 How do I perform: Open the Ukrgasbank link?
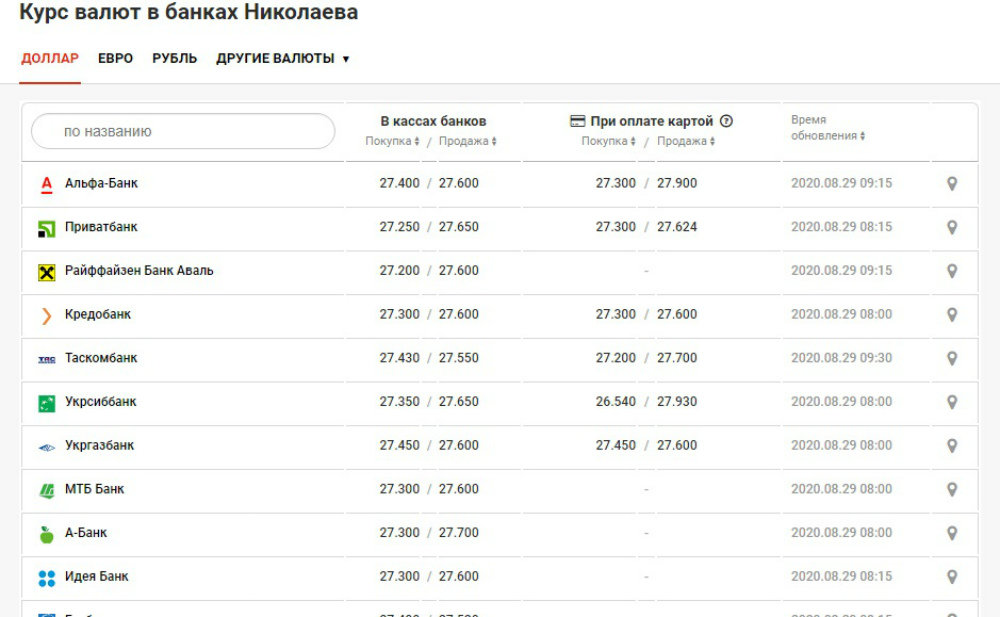99,446
